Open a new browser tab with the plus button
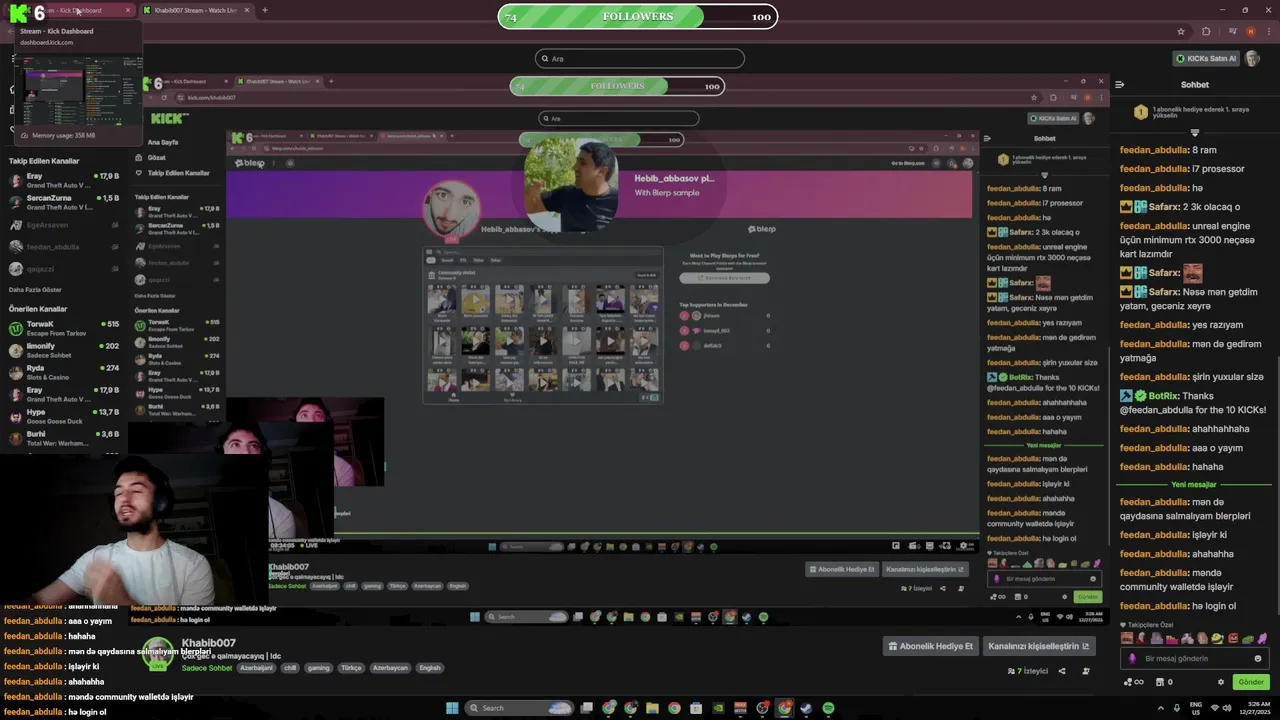The height and width of the screenshot is (720, 1280). coord(264,10)
